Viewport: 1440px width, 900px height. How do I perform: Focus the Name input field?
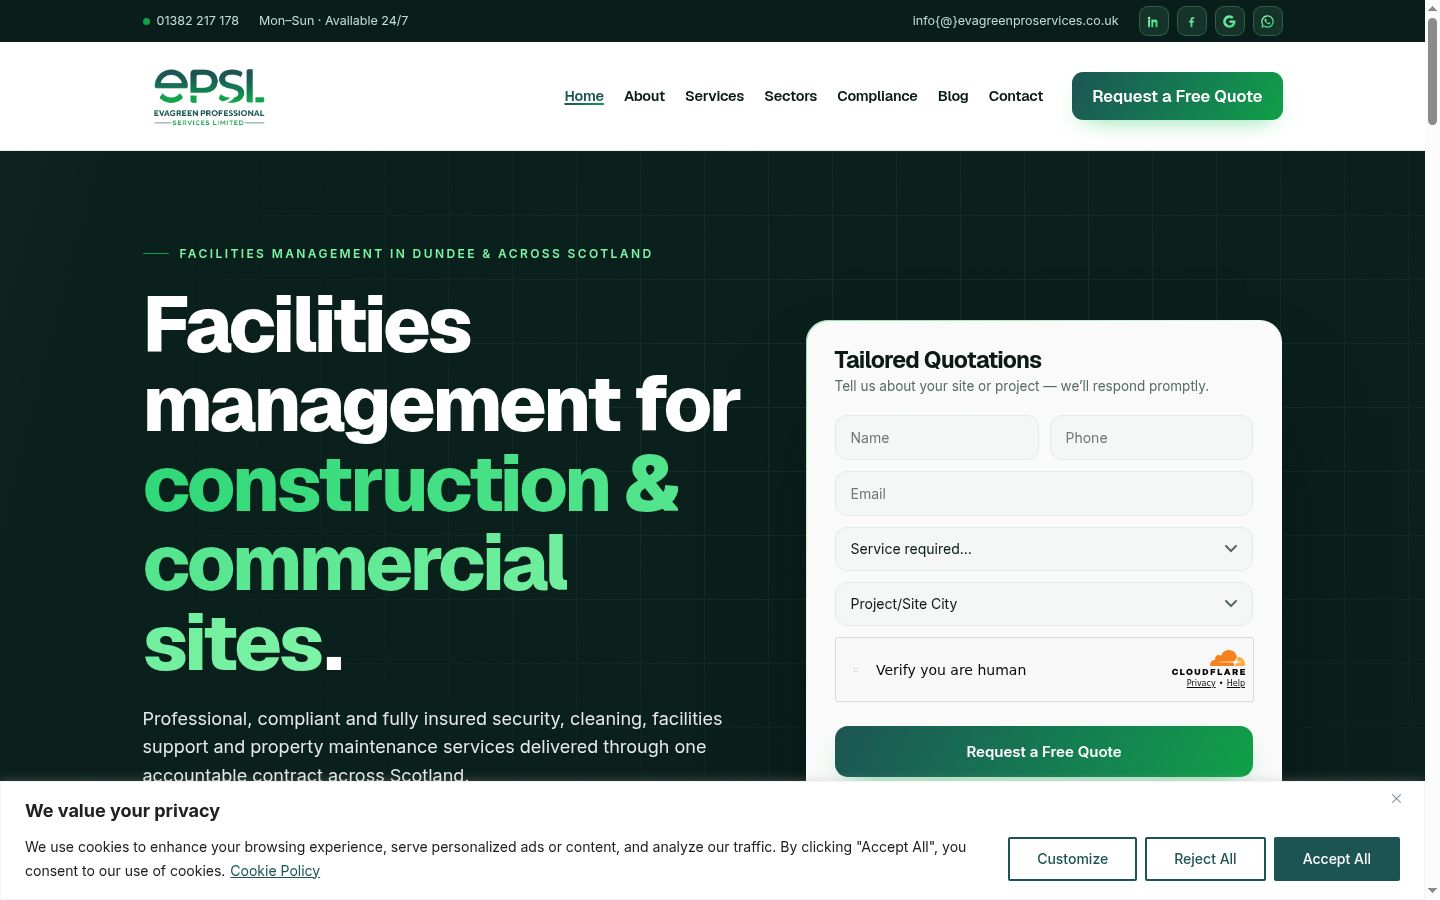(937, 438)
